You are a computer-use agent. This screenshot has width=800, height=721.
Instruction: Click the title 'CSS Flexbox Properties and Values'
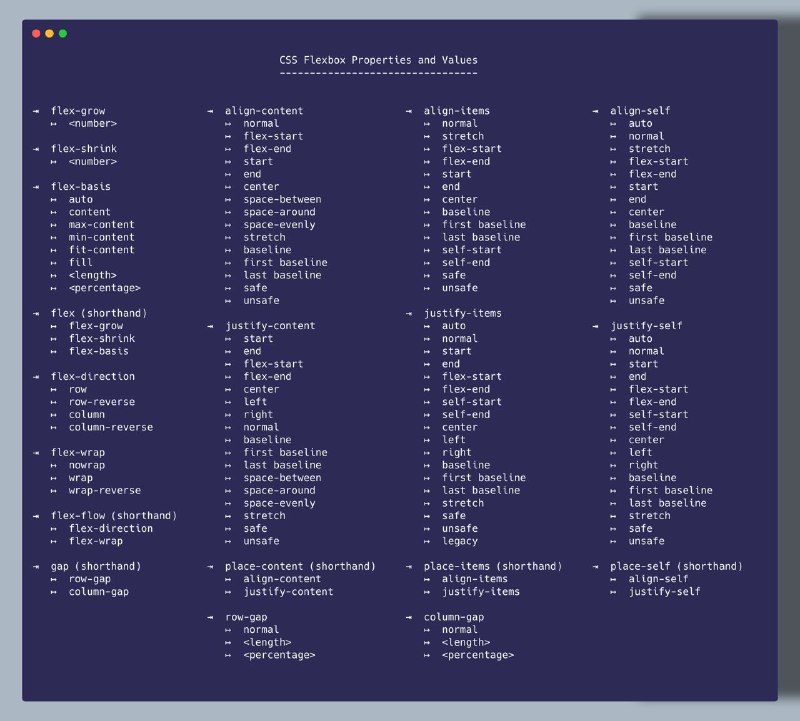379,60
